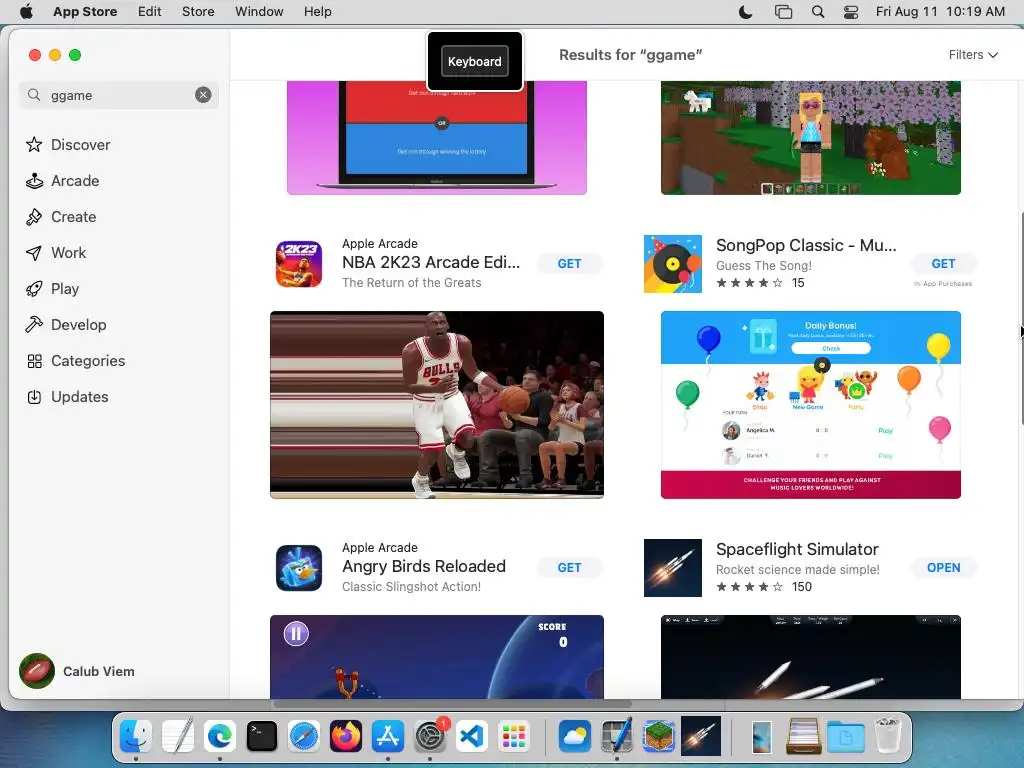
Task: View the Angry Birds gameplay screenshot
Action: (437, 657)
